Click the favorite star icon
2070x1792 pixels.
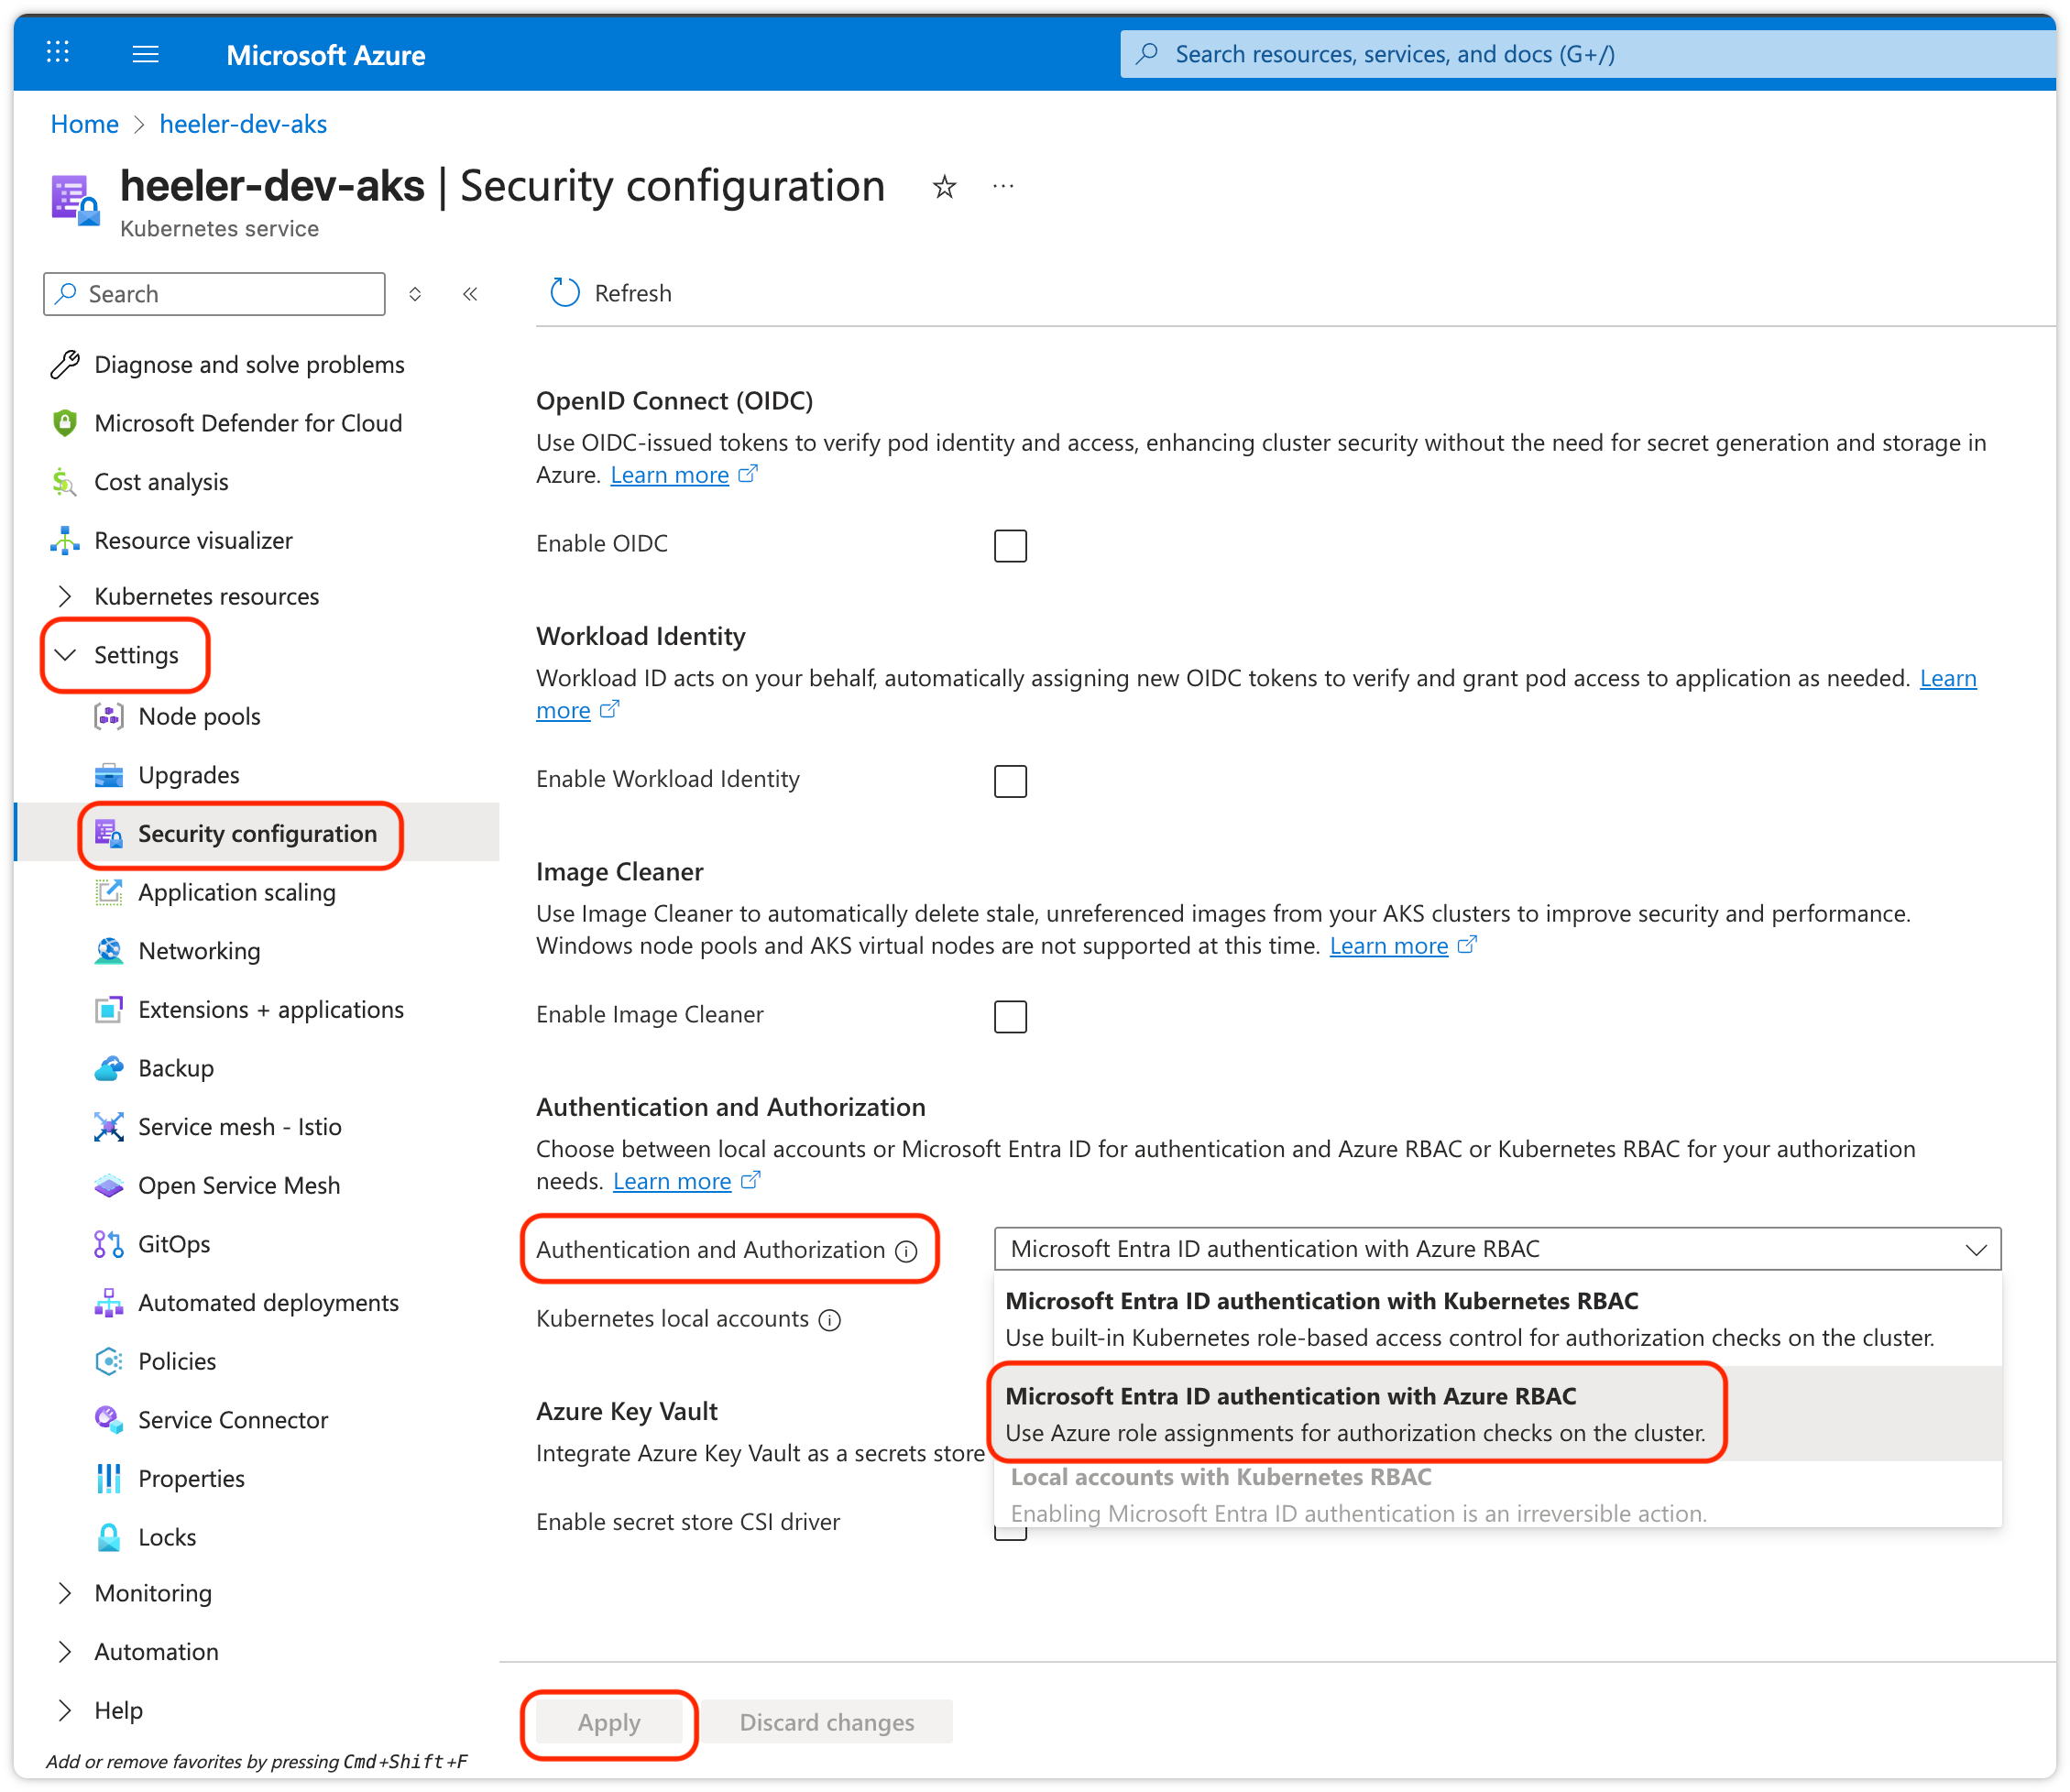click(x=944, y=187)
